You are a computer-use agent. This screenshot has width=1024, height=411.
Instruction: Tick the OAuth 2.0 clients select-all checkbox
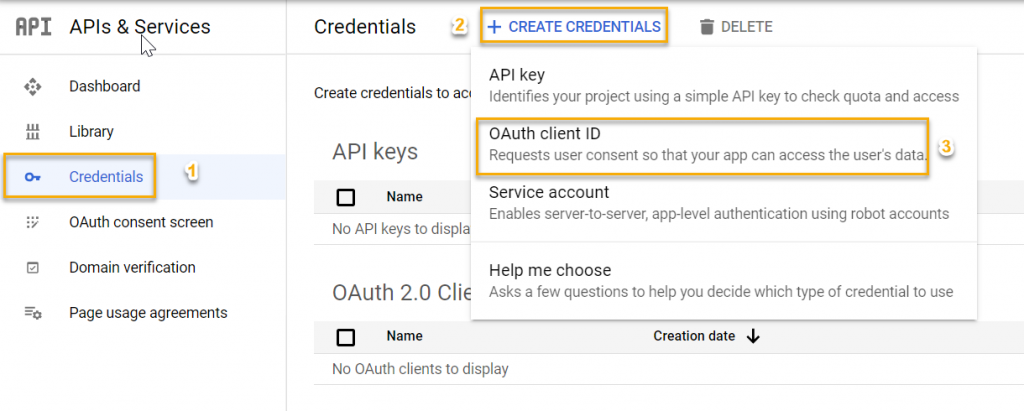pos(345,337)
